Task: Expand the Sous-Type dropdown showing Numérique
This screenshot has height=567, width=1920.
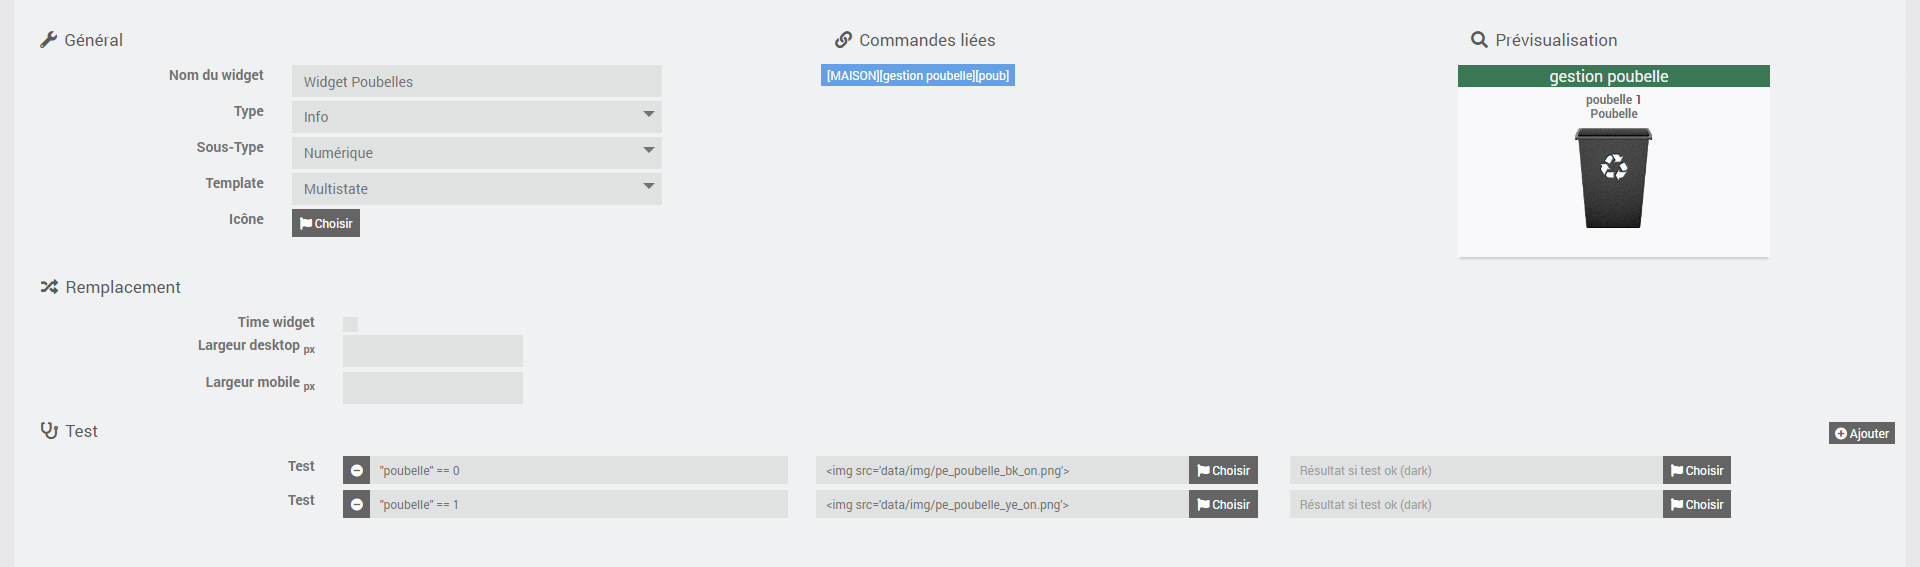Action: click(x=477, y=153)
